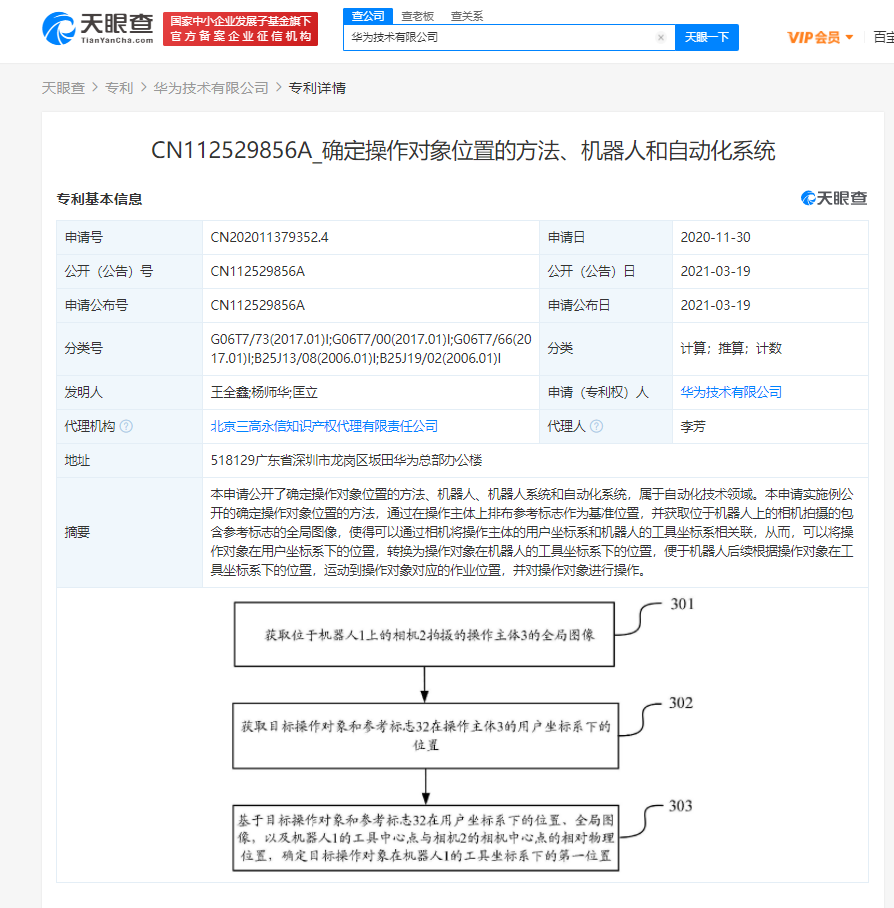Open the 华为技术有限公司 applicant link
Viewport: 894px width, 908px height.
731,392
